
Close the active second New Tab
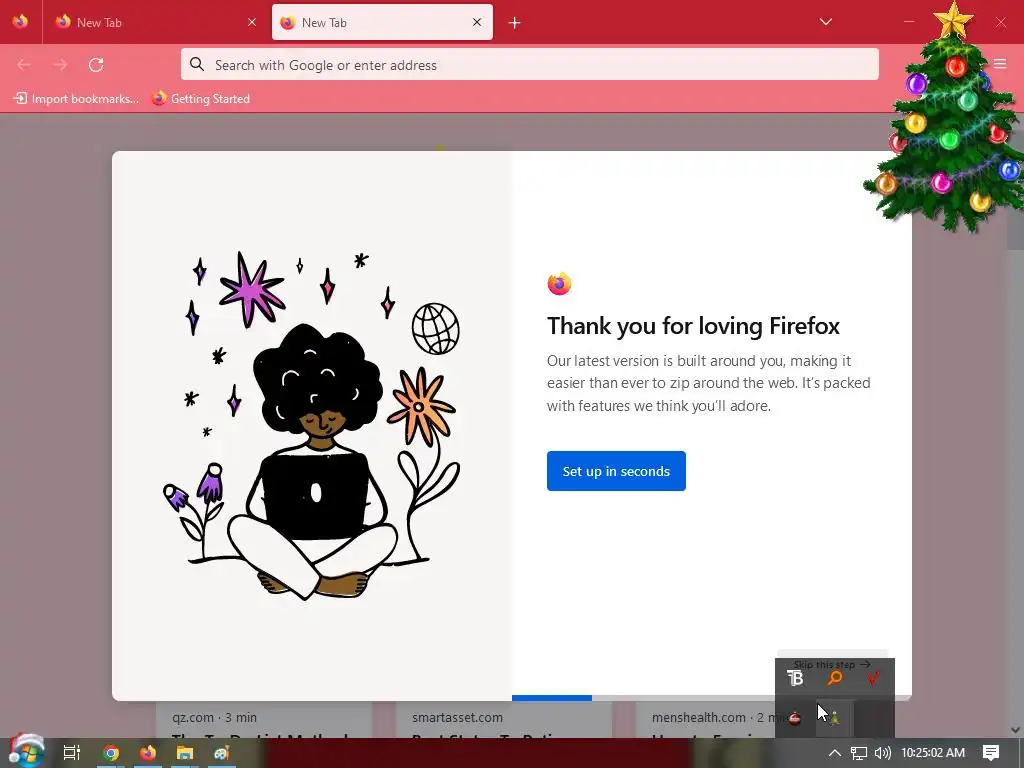pos(477,22)
